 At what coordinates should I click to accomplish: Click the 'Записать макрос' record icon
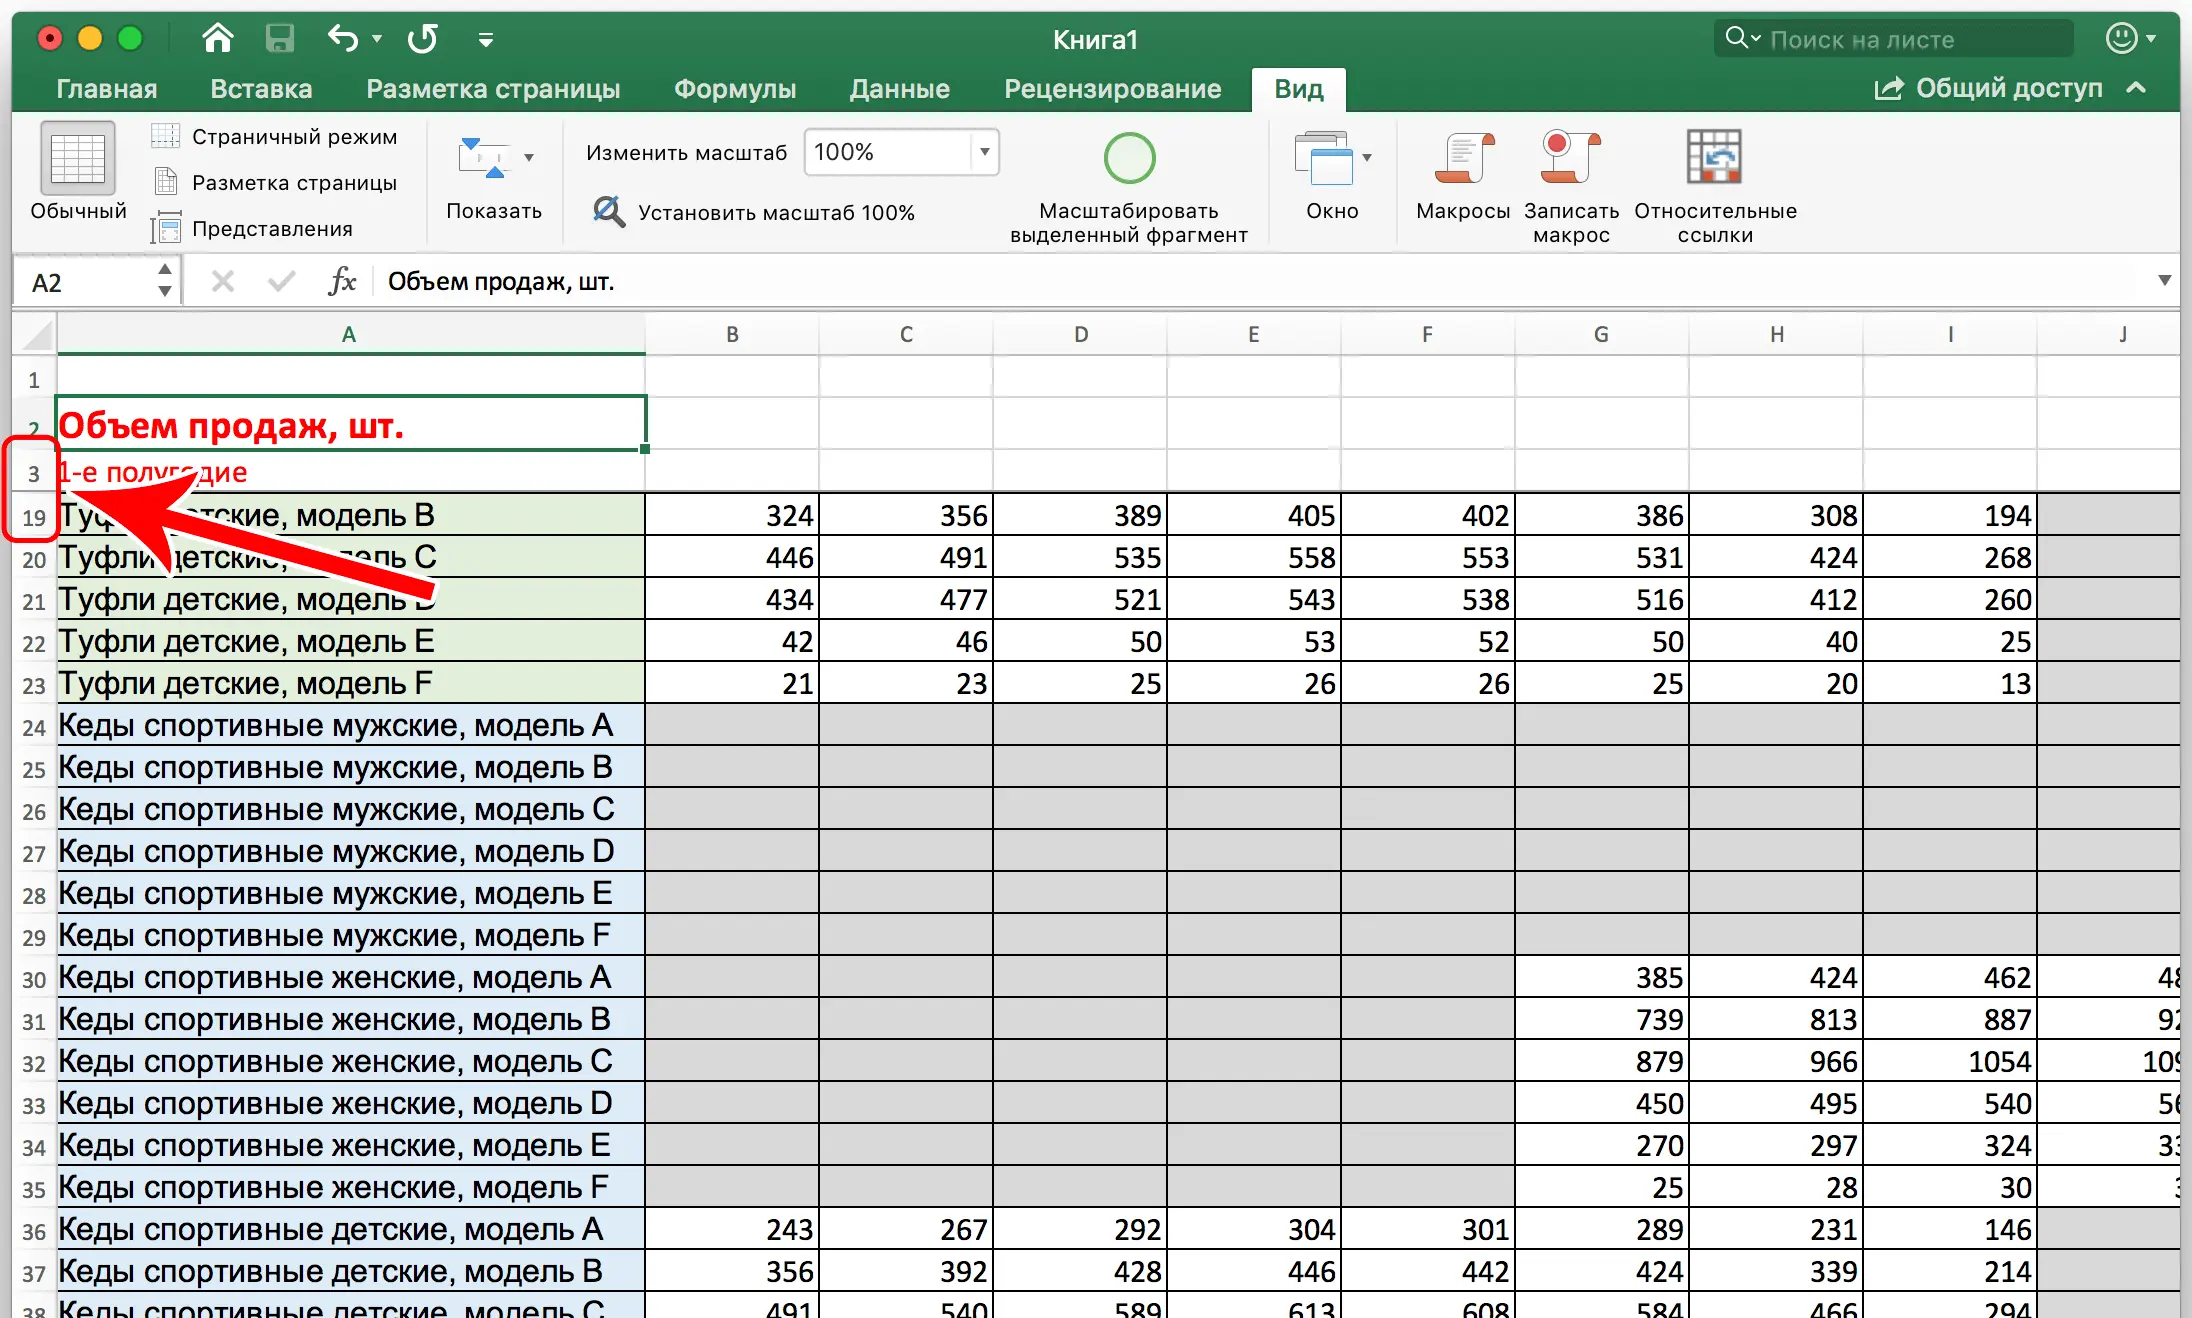click(1571, 158)
